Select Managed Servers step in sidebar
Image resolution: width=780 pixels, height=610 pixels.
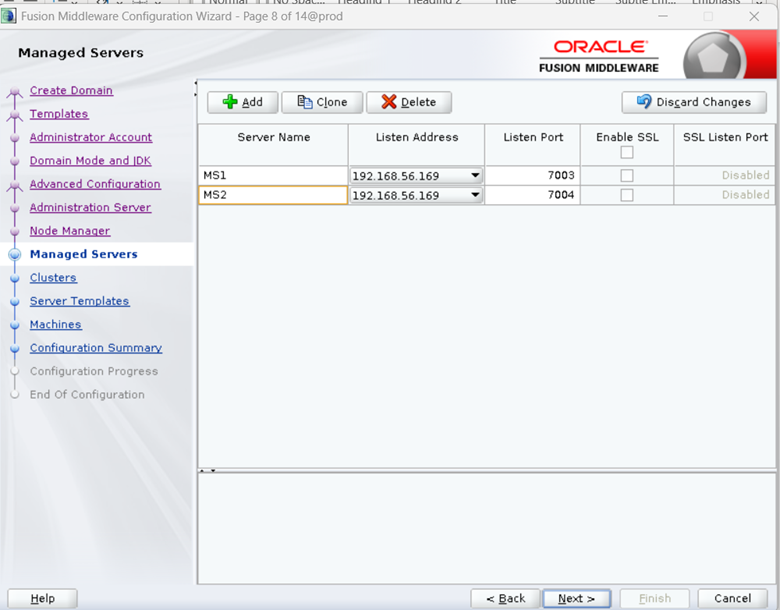coord(84,254)
